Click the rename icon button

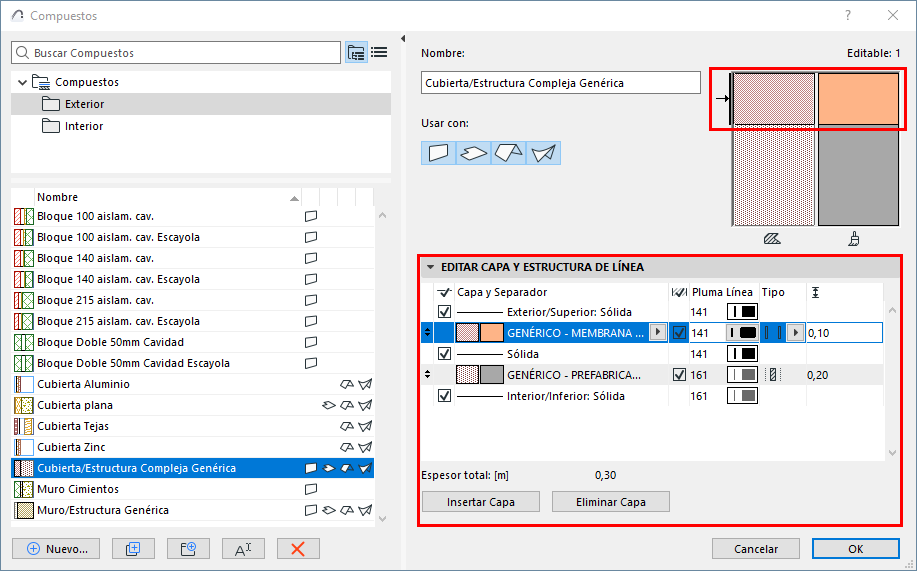click(243, 549)
